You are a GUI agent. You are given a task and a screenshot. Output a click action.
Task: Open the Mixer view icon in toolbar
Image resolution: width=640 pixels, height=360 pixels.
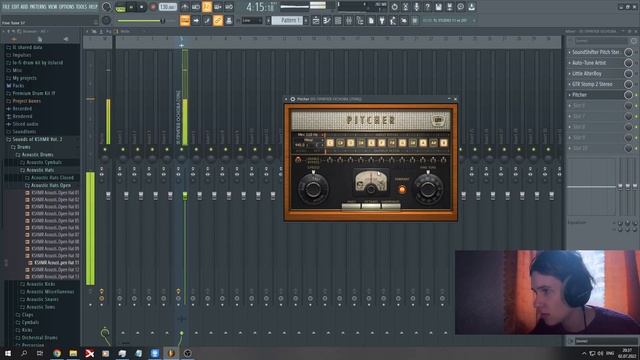tap(349, 20)
